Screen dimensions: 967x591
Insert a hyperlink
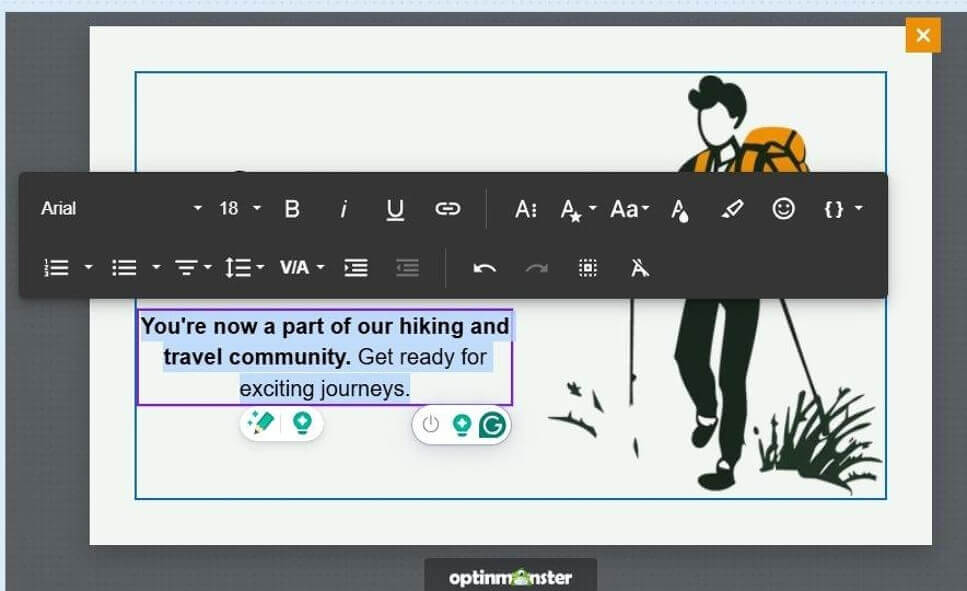point(448,208)
